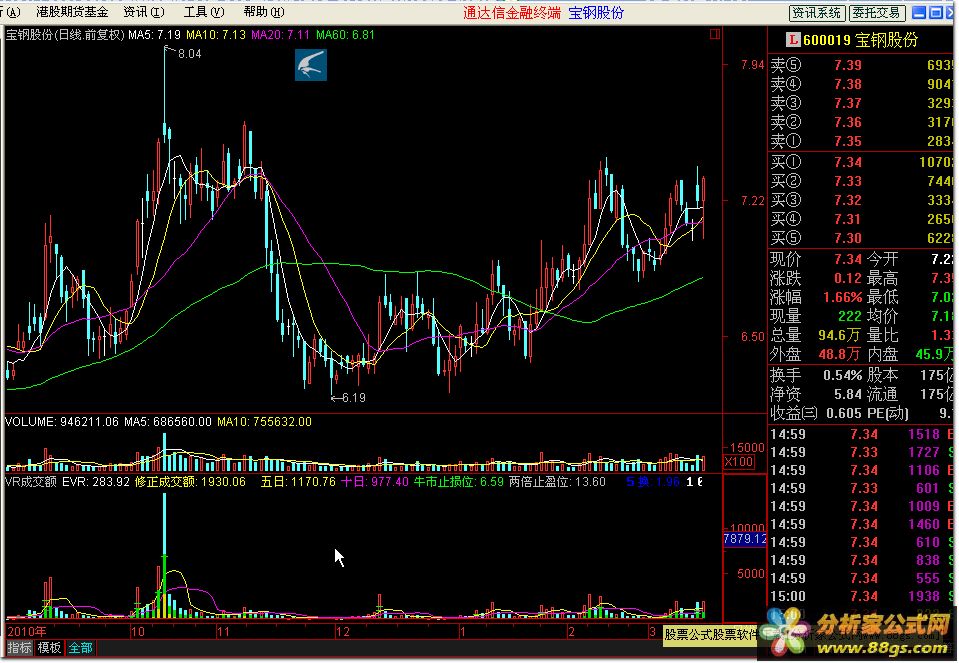Screen dimensions: 959x663
Task: Click the small red square icon at chart corner
Action: click(x=714, y=34)
